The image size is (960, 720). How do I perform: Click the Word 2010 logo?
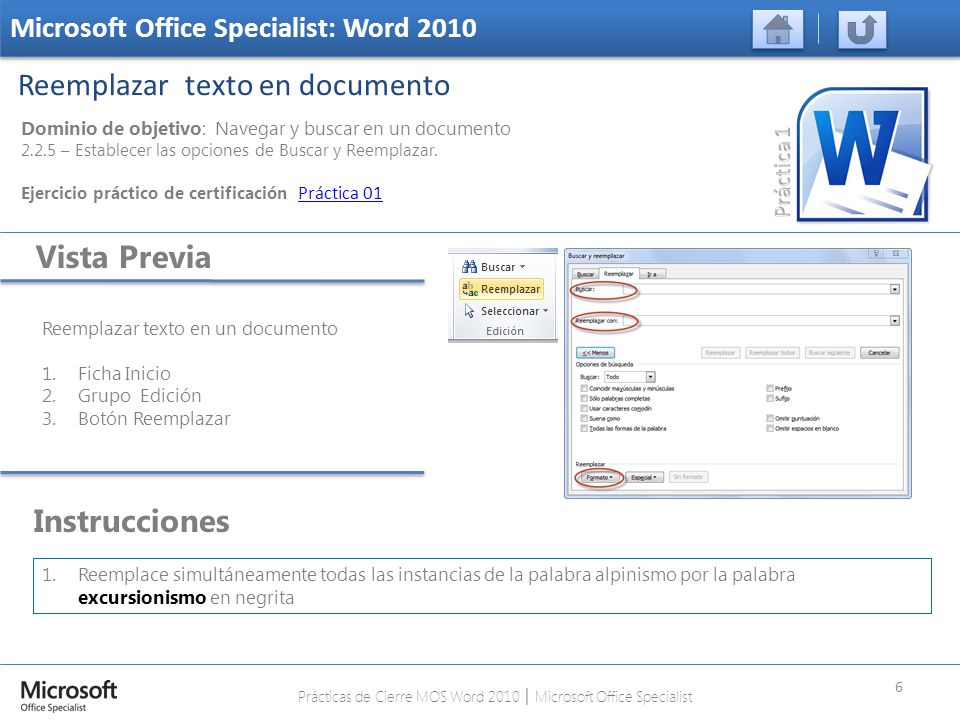[x=863, y=155]
